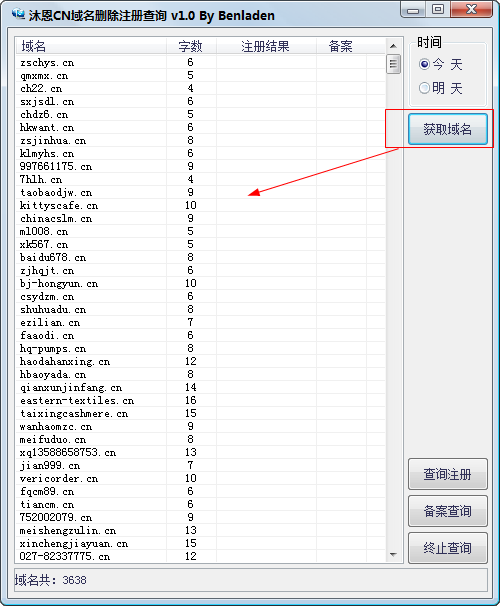Screen dimensions: 500x606
Task: Select row taobaodjw.cn
Action: click(201, 192)
